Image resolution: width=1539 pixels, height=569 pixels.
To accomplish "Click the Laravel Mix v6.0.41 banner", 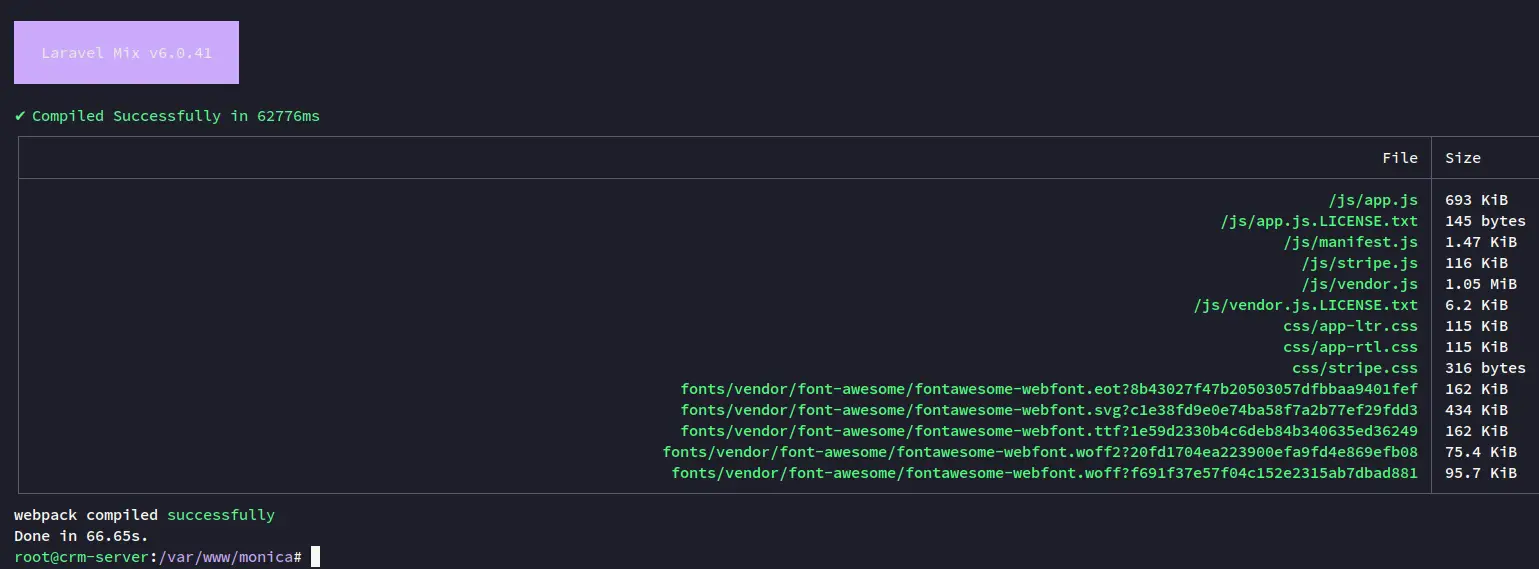I will click(x=126, y=52).
